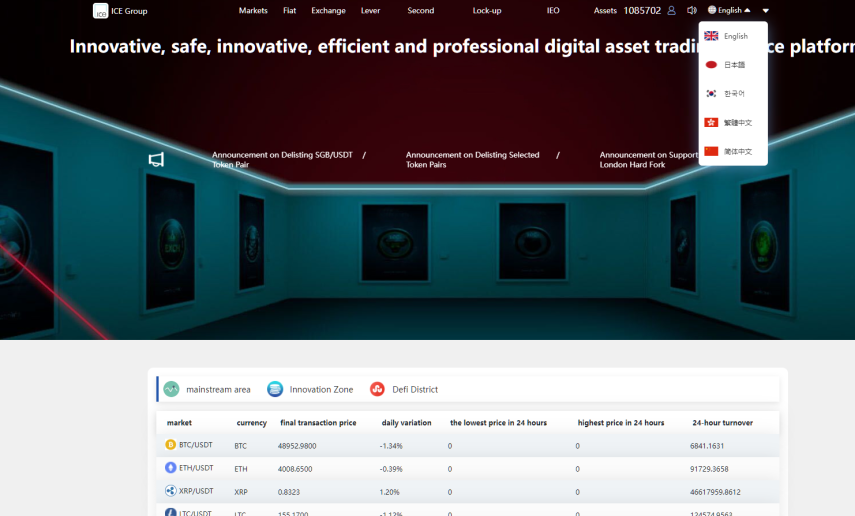The width and height of the screenshot is (855, 516).
Task: Click the announcement megaphone icon
Action: [x=156, y=160]
